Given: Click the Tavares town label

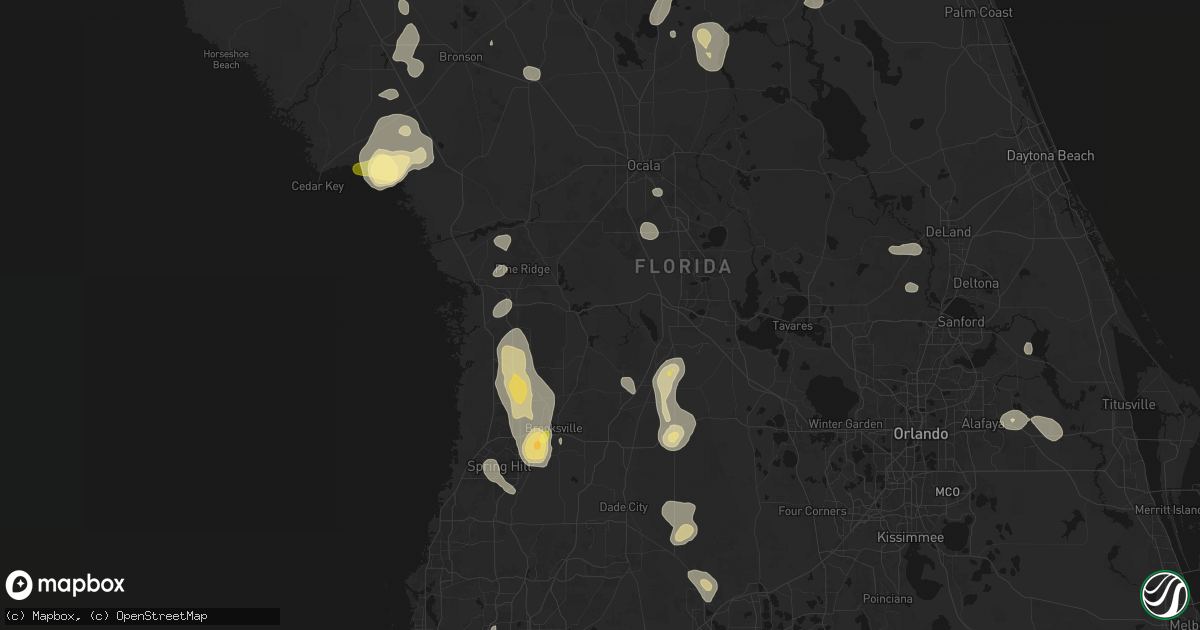Looking at the screenshot, I should [x=793, y=326].
